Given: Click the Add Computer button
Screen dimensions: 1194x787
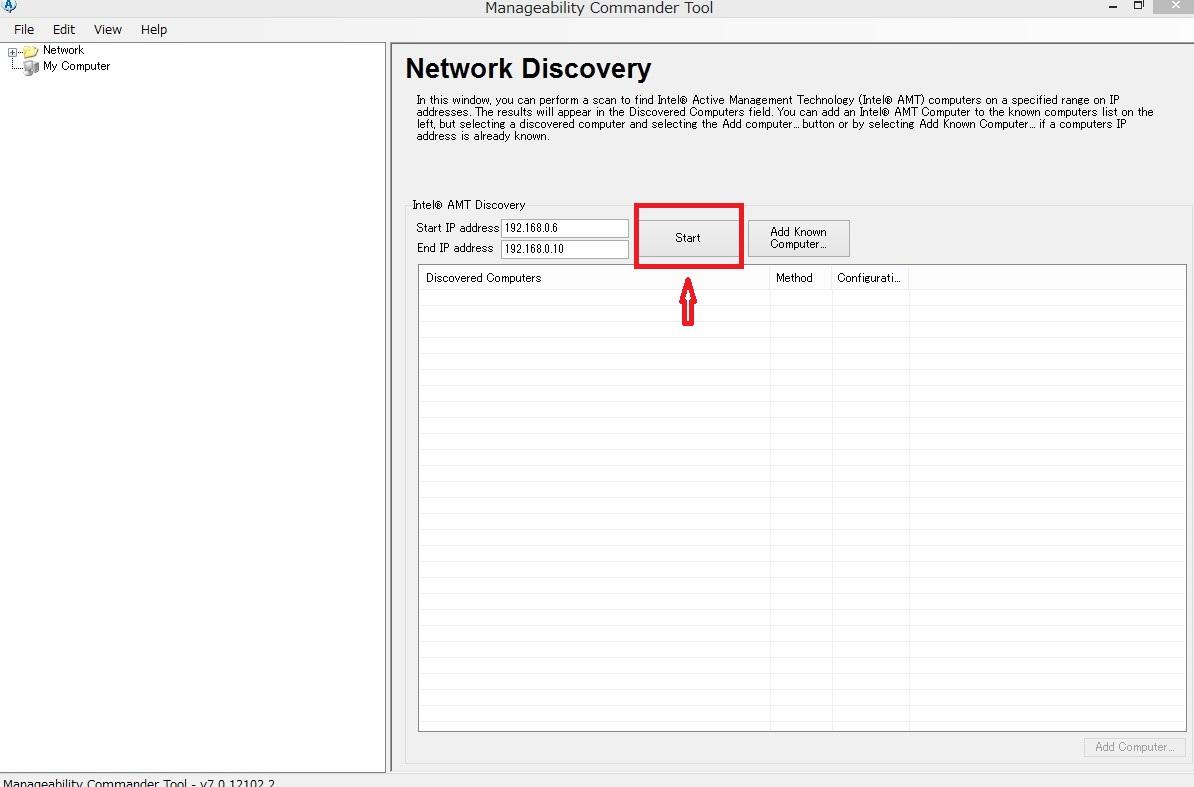Looking at the screenshot, I should (x=1135, y=747).
